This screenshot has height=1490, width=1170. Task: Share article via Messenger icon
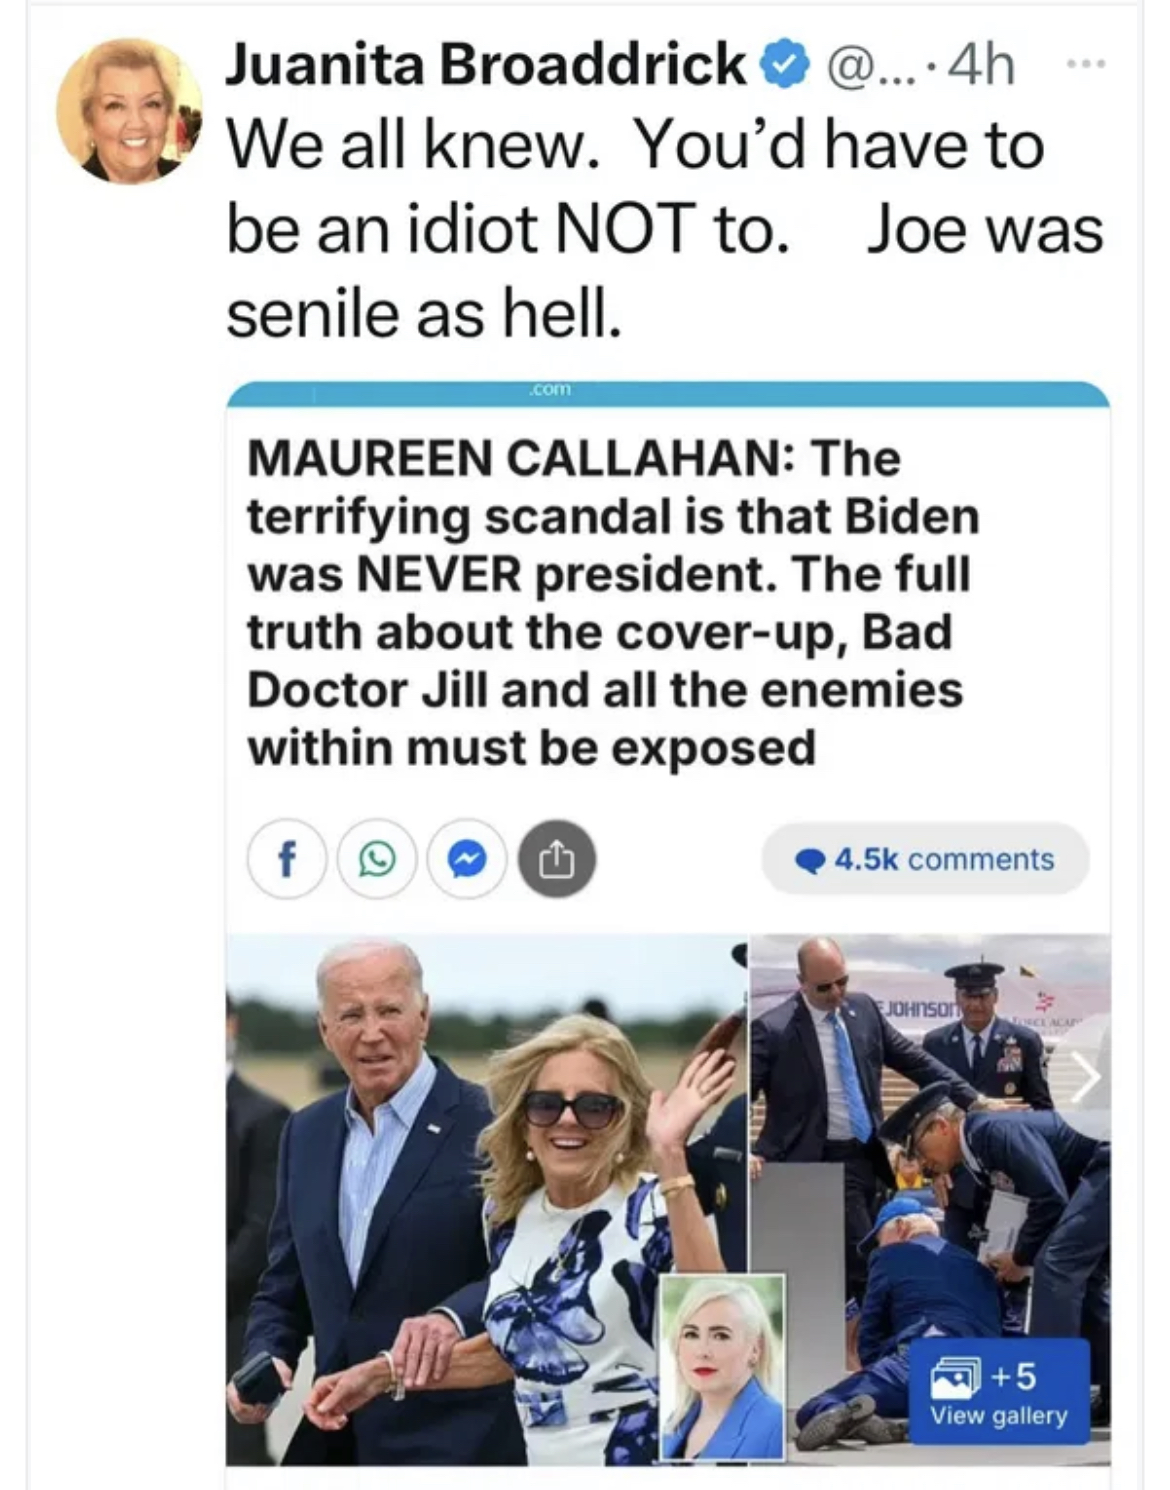466,858
